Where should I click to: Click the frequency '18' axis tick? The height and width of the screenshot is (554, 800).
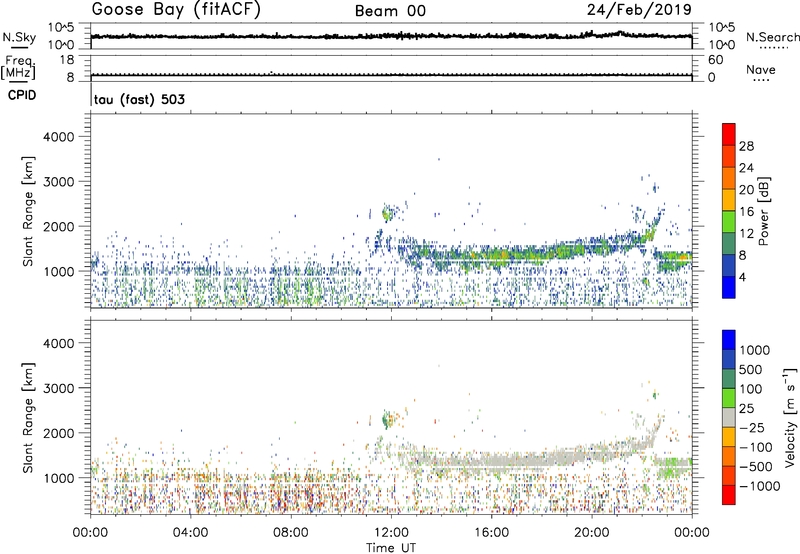pos(67,60)
